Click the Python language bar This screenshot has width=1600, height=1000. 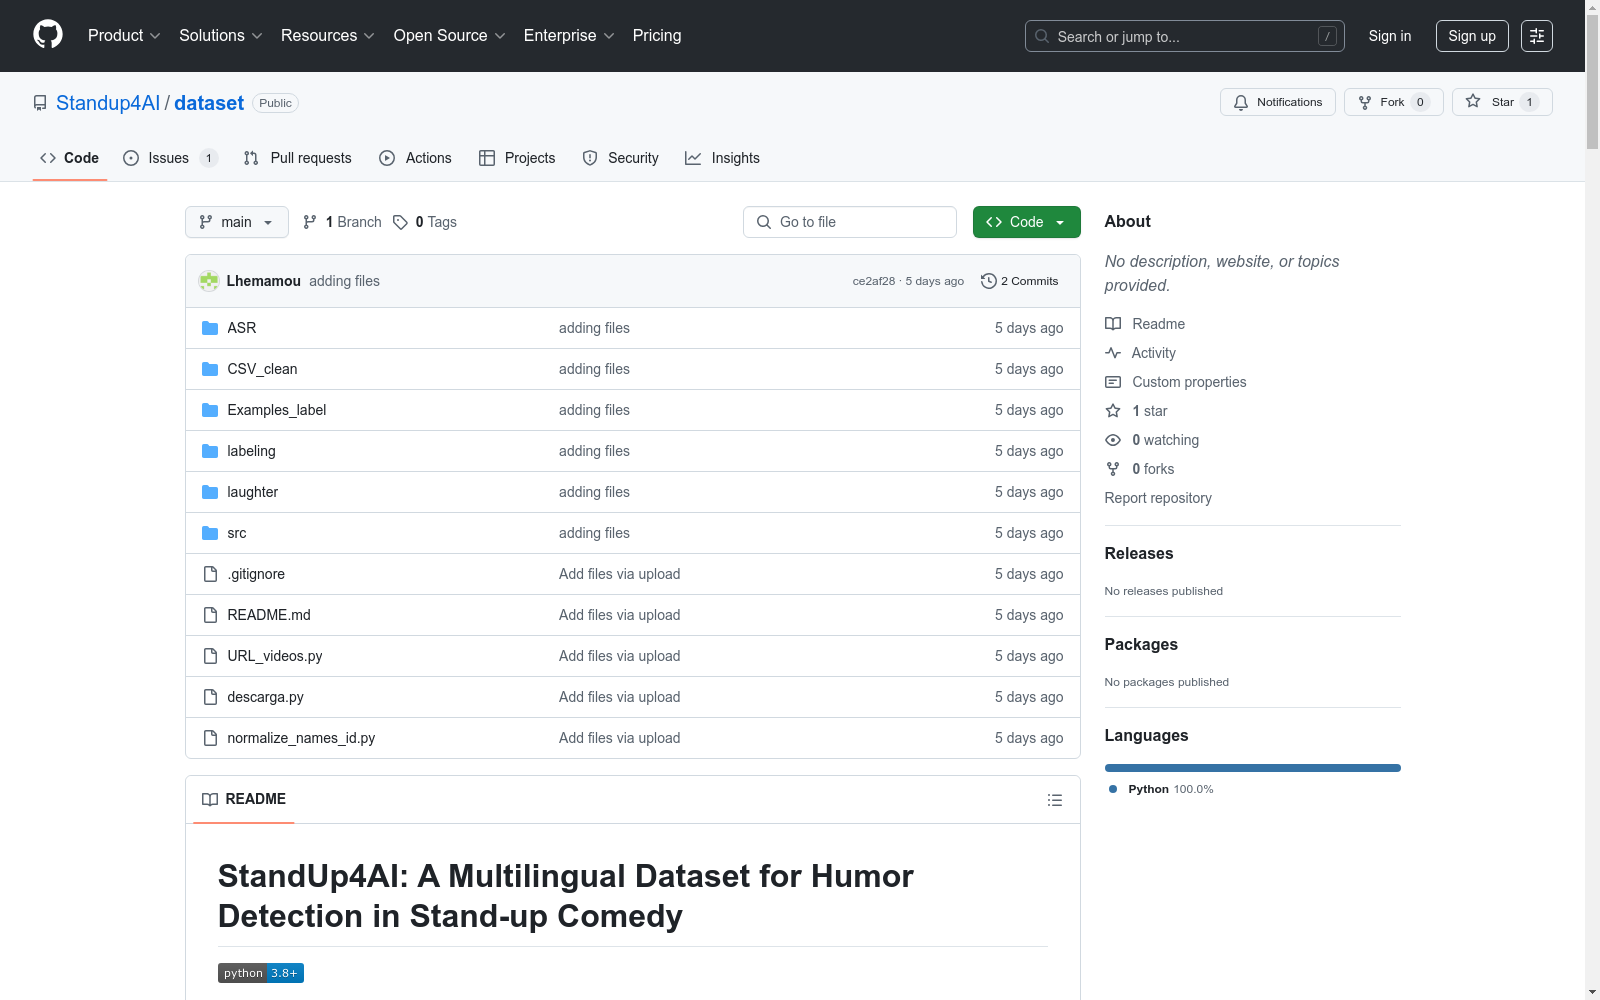click(x=1253, y=768)
